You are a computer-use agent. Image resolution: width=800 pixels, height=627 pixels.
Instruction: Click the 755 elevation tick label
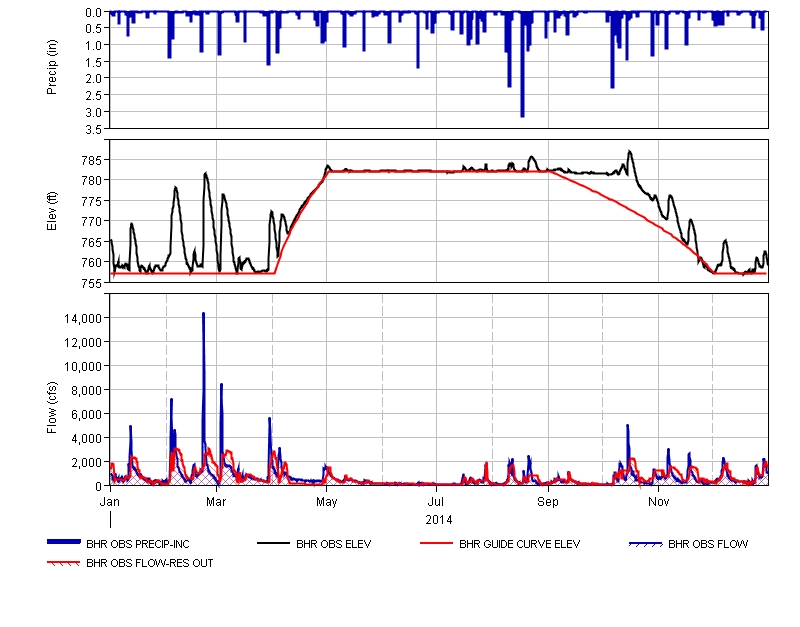tap(92, 283)
